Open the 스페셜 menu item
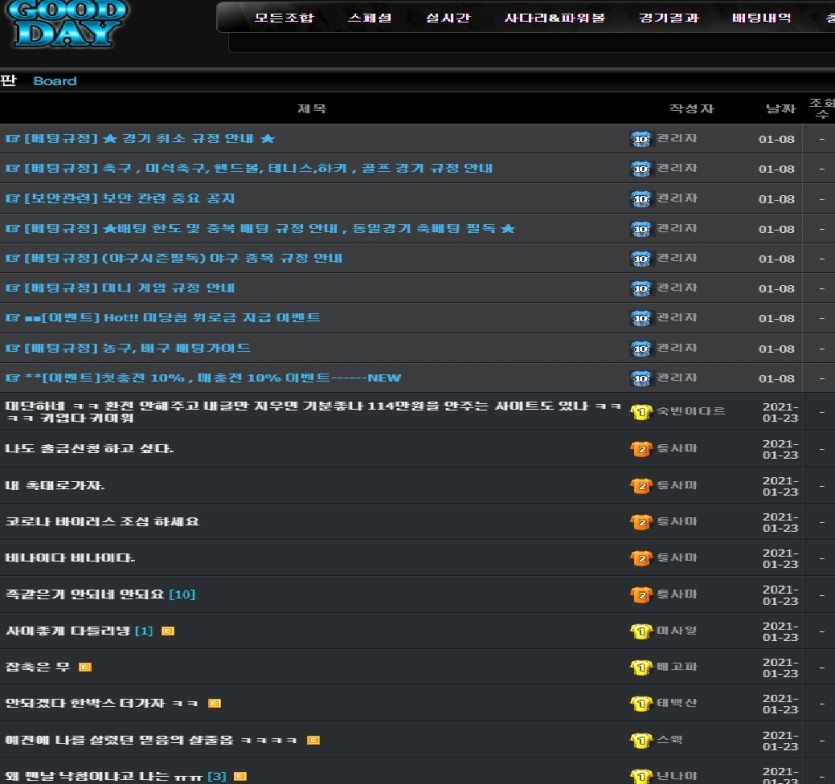 point(370,18)
